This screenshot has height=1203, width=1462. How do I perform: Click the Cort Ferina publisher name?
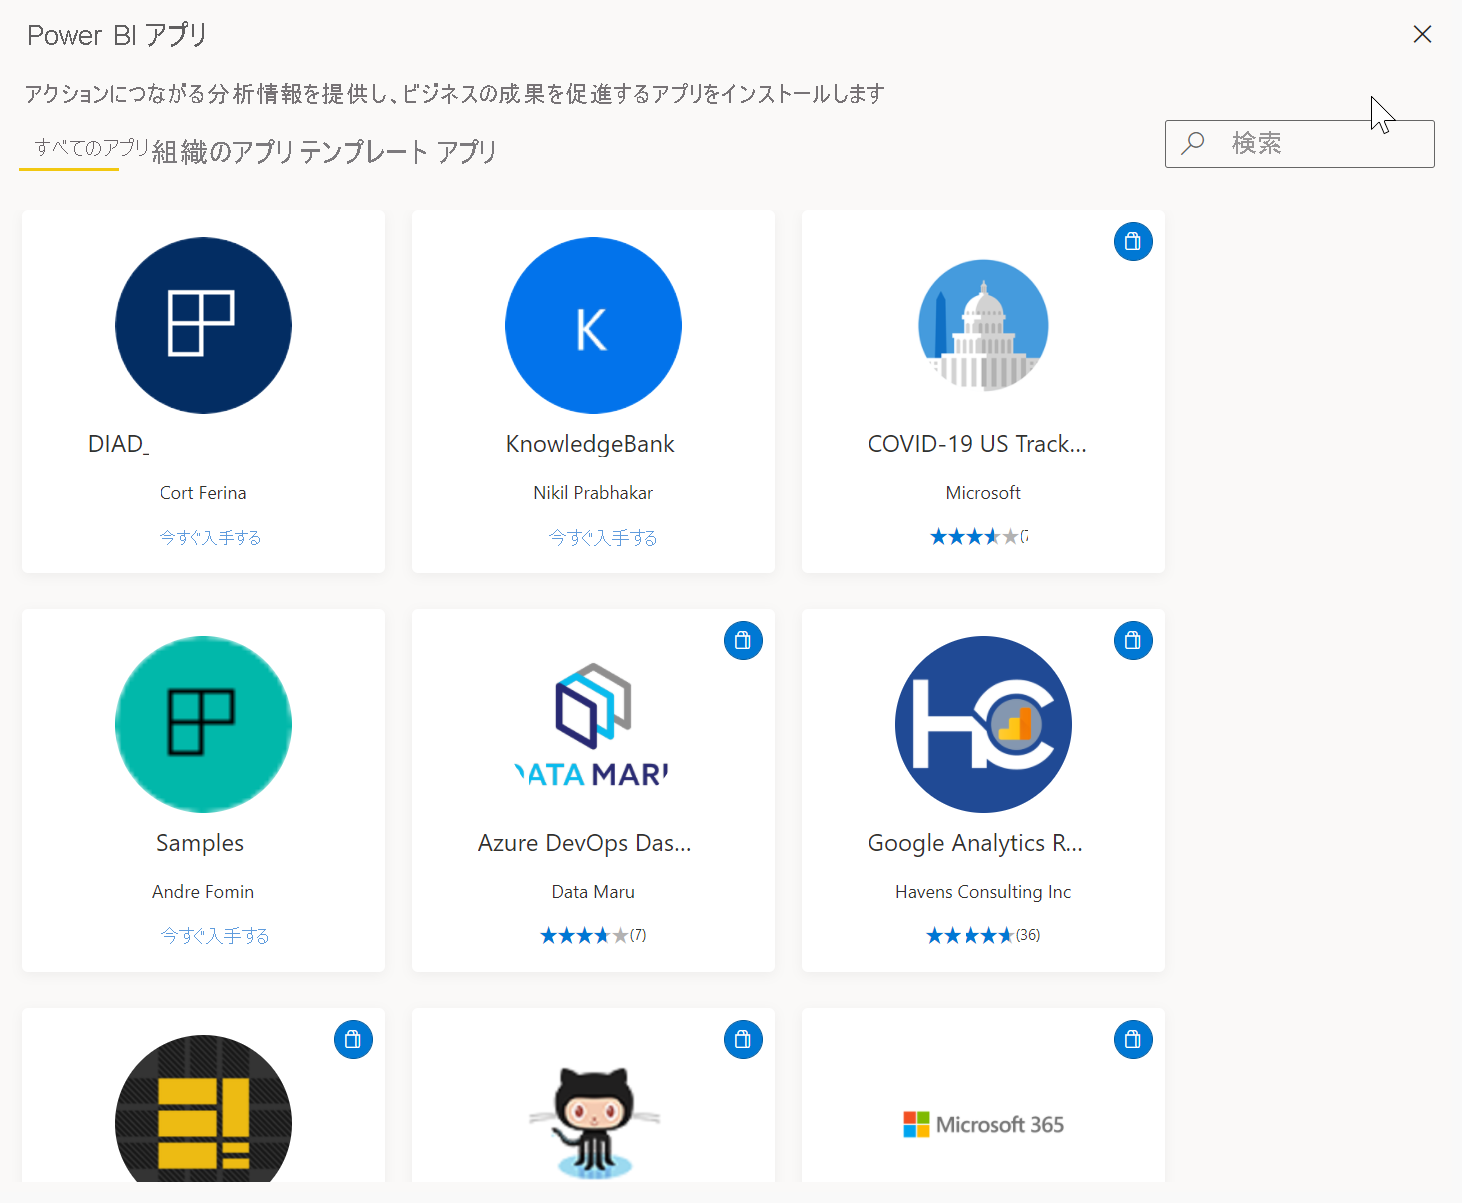point(203,493)
